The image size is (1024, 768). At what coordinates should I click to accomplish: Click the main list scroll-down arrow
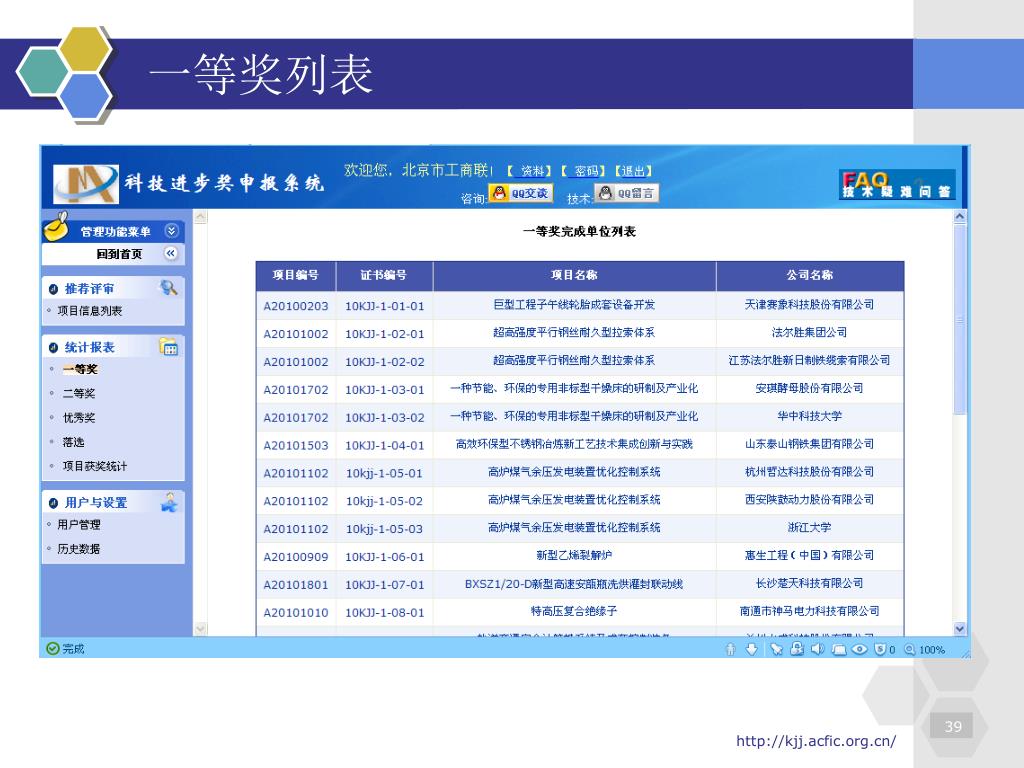[959, 628]
